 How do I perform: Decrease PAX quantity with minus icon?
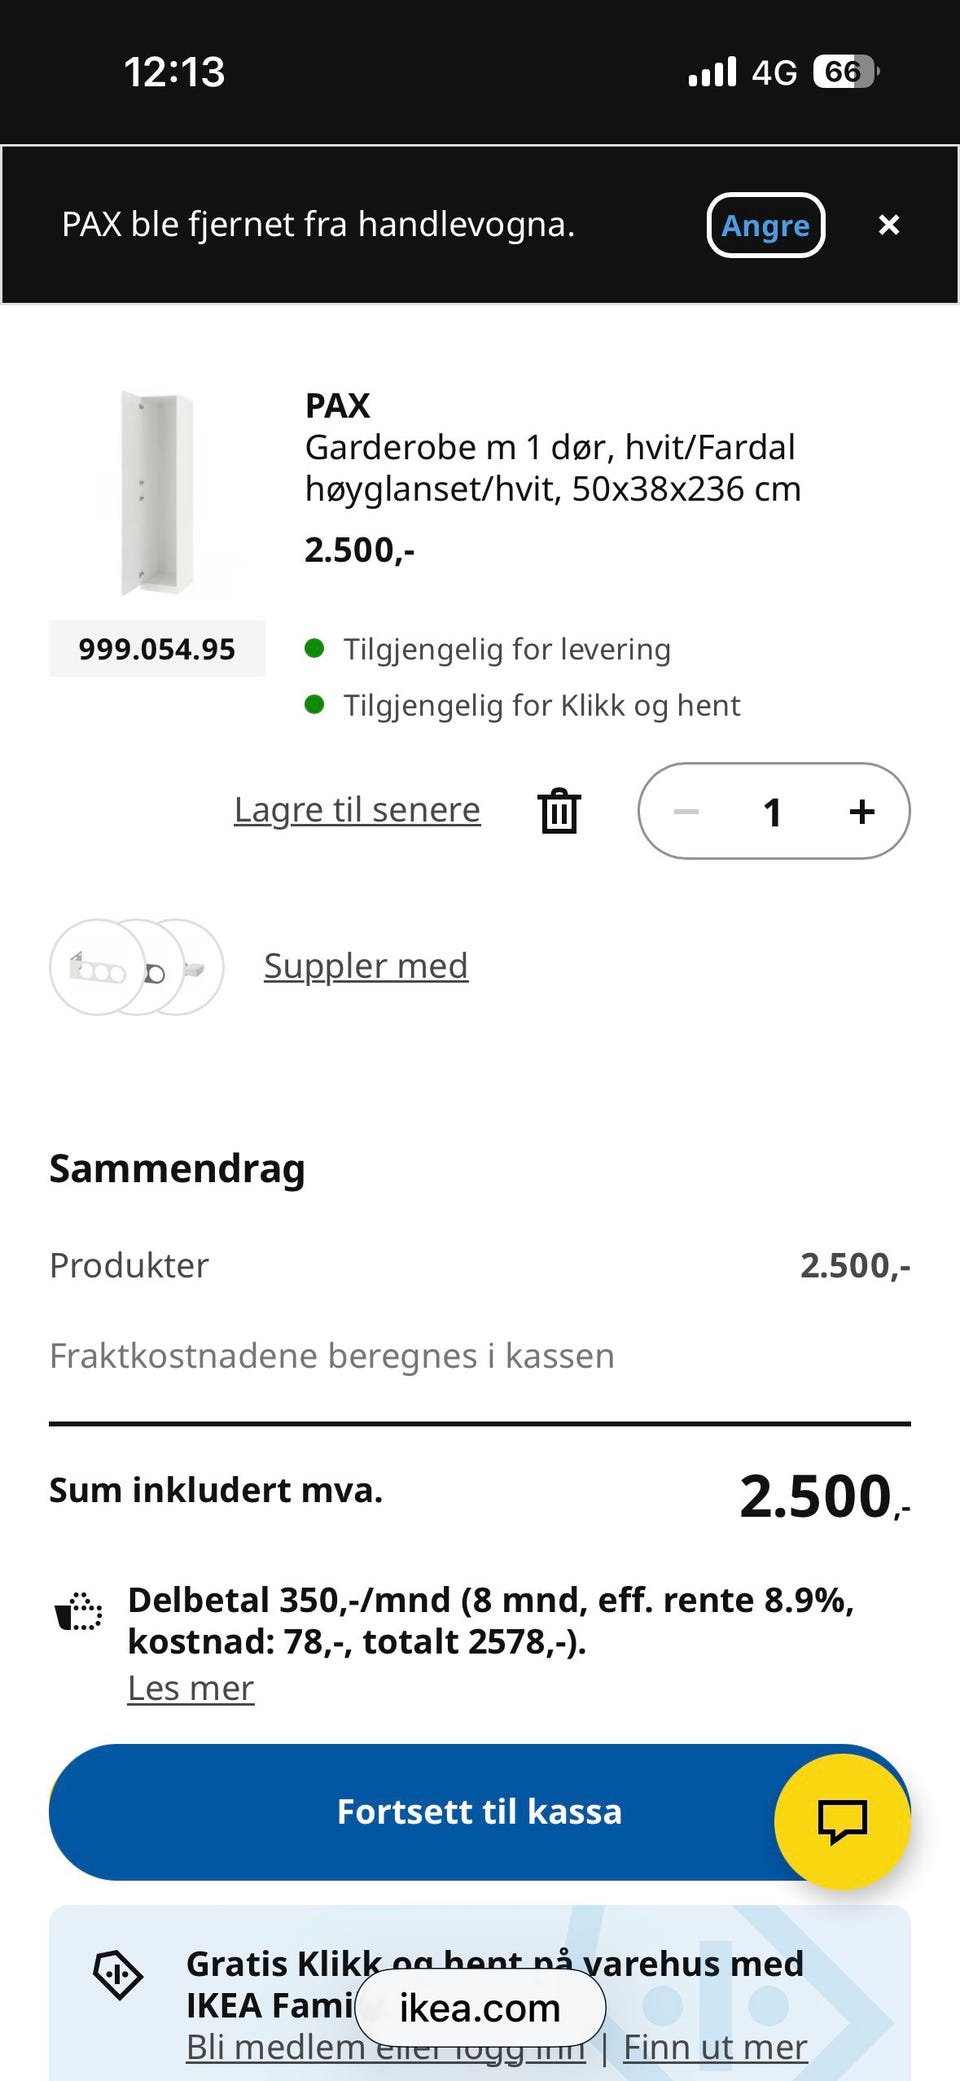pyautogui.click(x=686, y=811)
